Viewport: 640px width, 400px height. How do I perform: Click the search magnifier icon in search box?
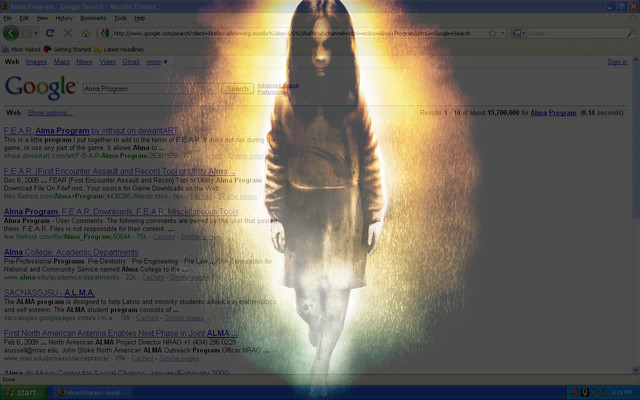tap(630, 33)
